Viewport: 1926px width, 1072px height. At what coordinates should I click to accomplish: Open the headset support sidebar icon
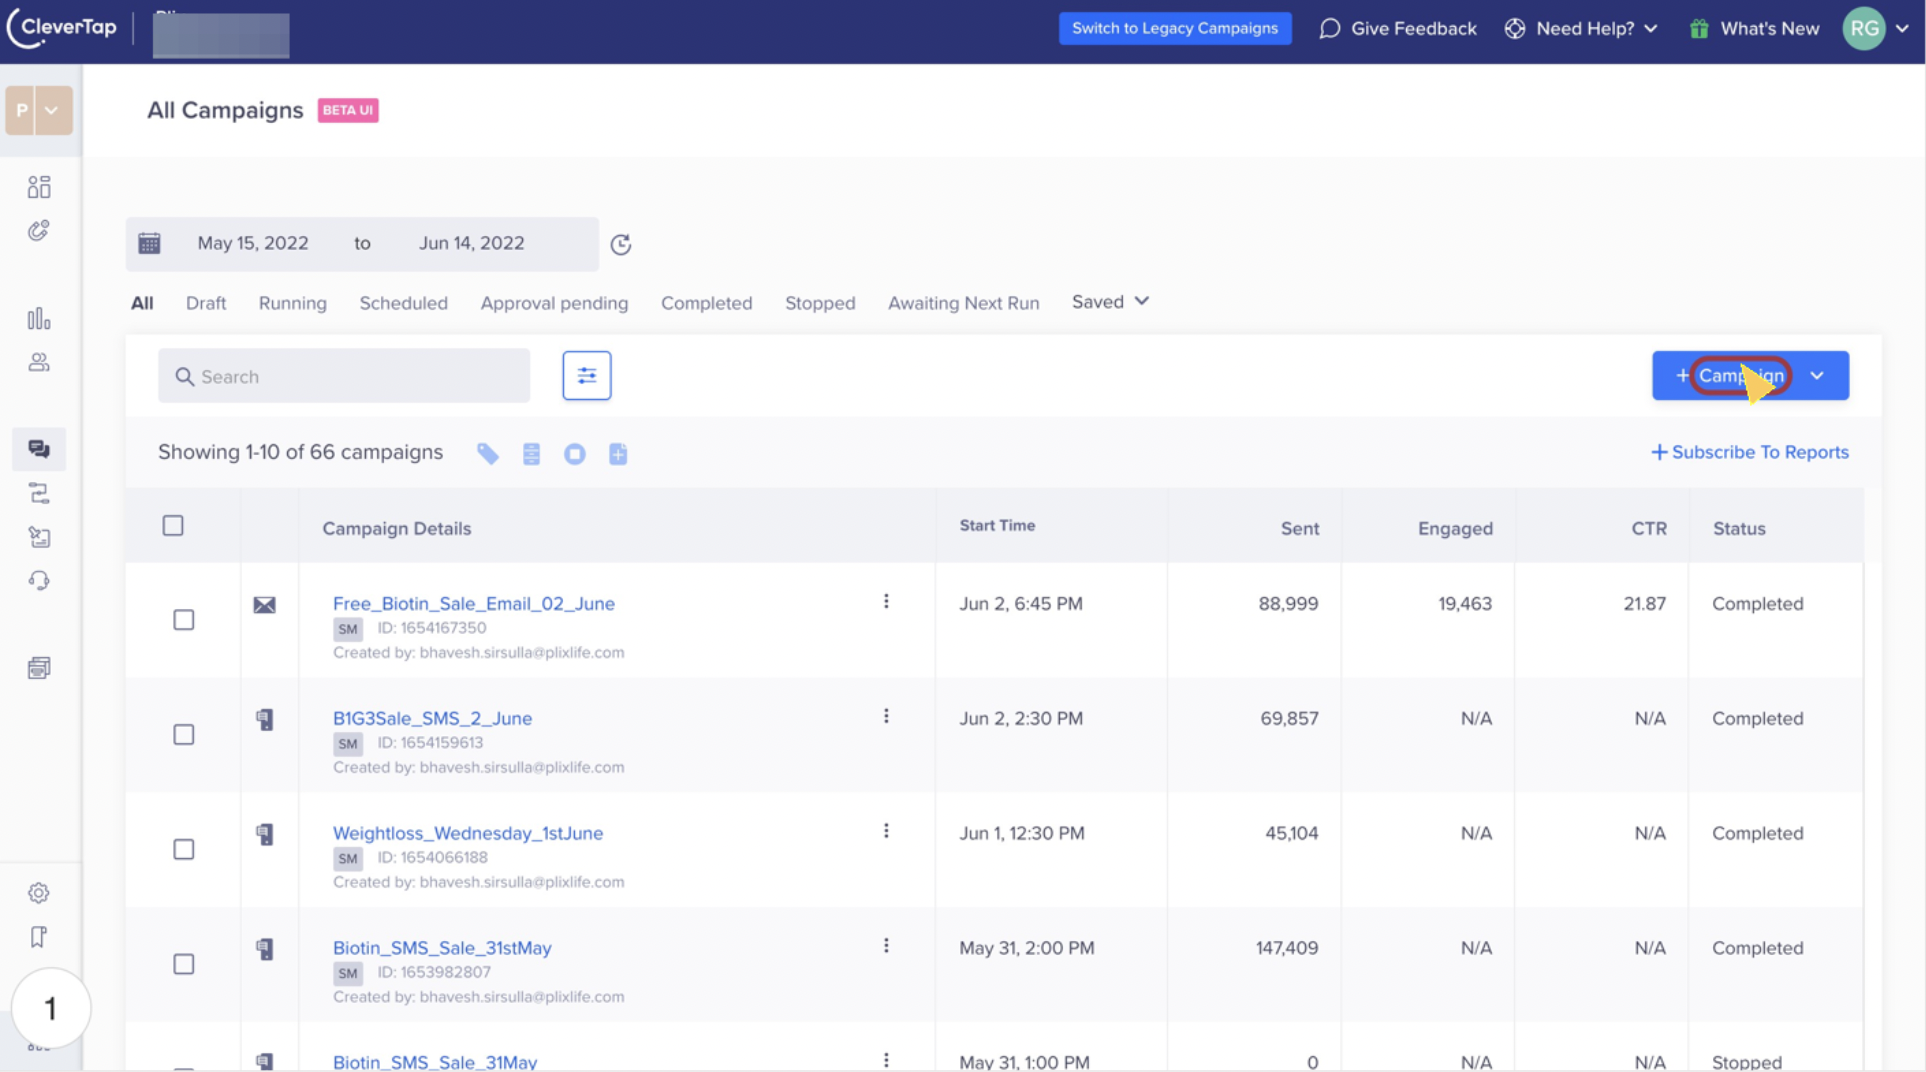[39, 581]
